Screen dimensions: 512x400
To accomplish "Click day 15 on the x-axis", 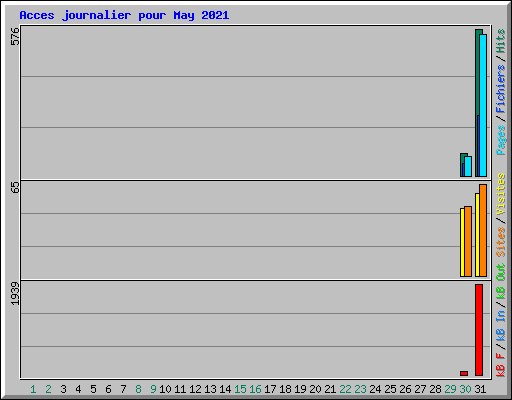I will click(240, 389).
